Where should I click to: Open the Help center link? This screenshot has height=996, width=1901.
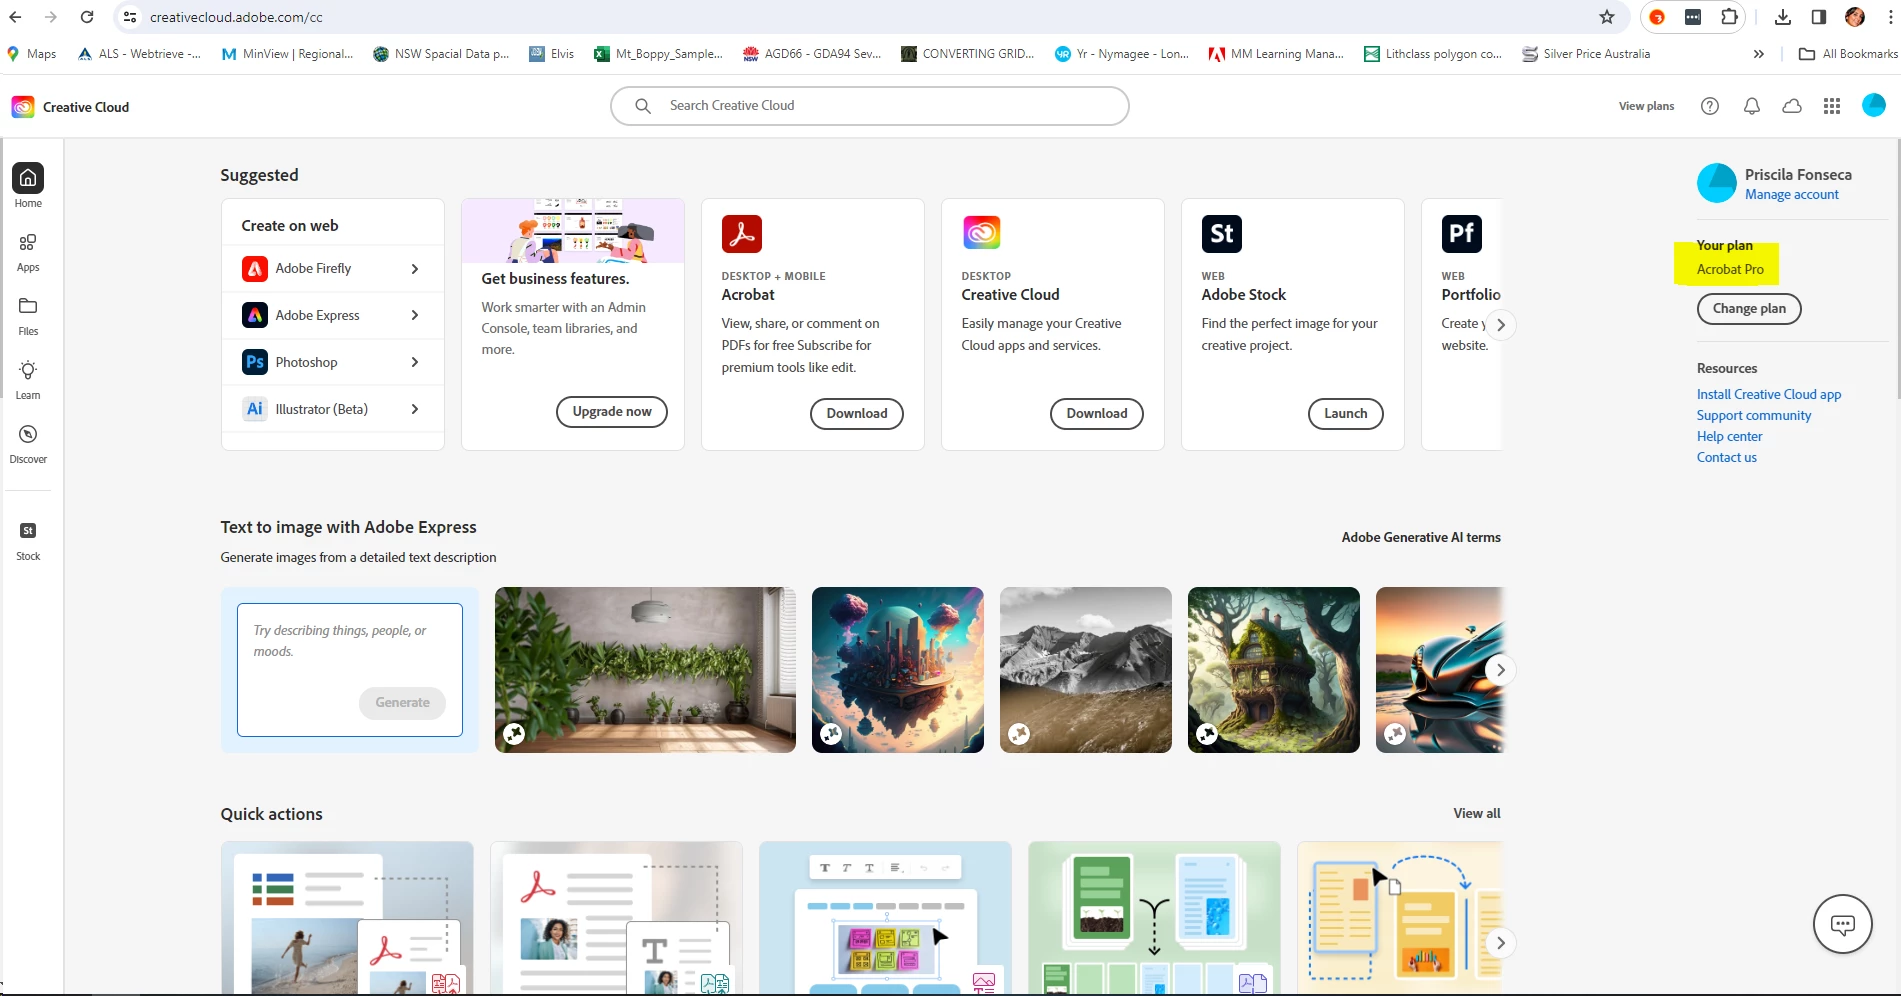(1729, 437)
